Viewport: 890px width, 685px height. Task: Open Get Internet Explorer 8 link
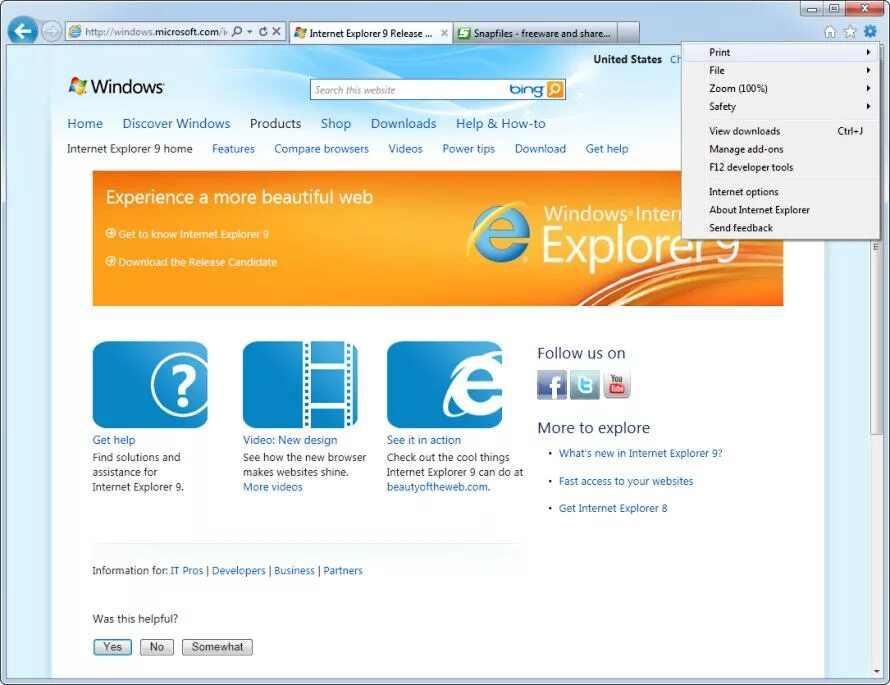pos(613,509)
